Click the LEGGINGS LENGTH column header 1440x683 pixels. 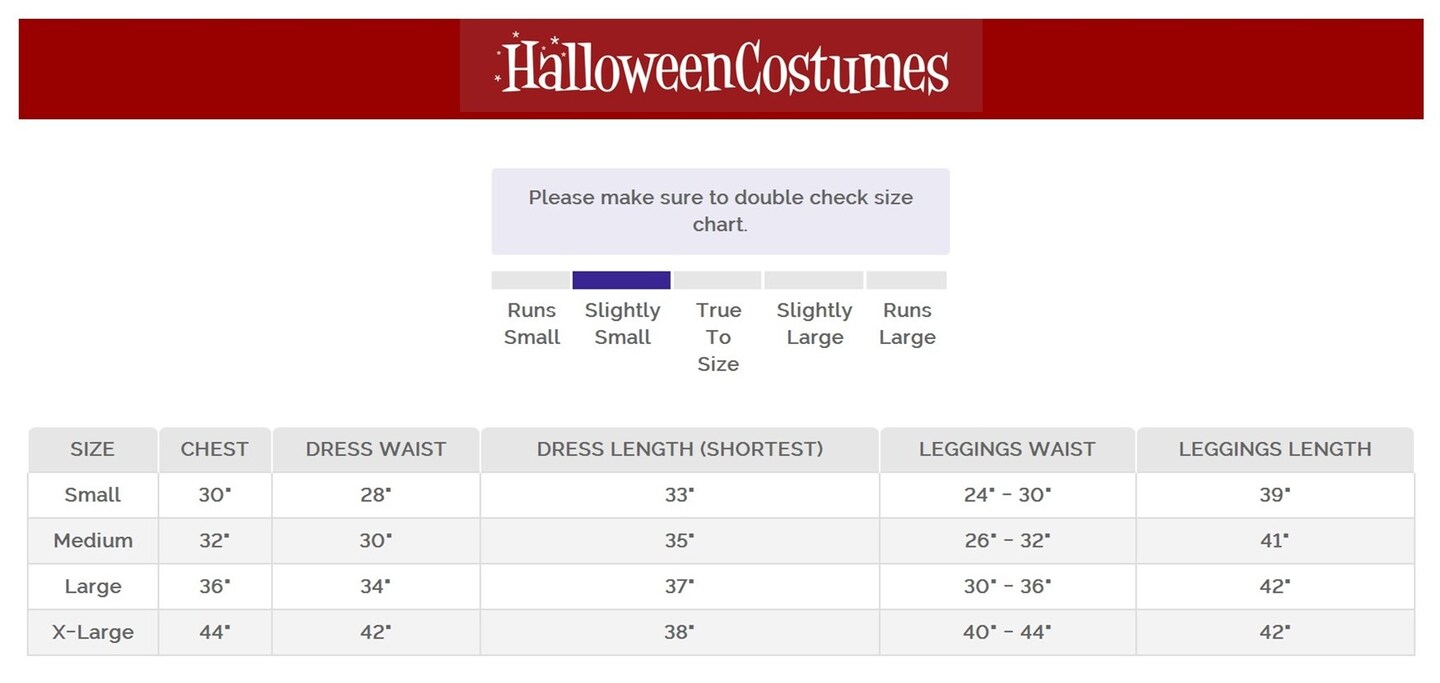(x=1275, y=450)
